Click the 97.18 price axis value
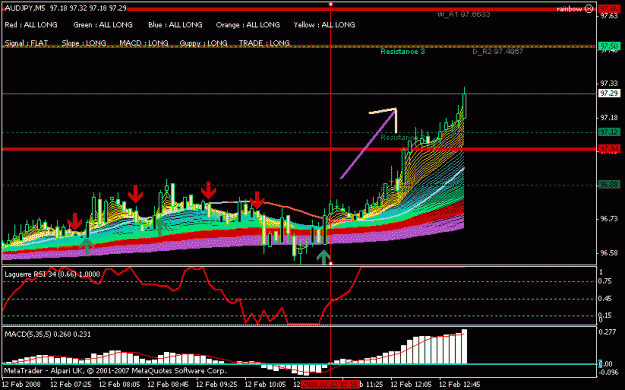Screen dimensions: 625x390 [x=609, y=118]
